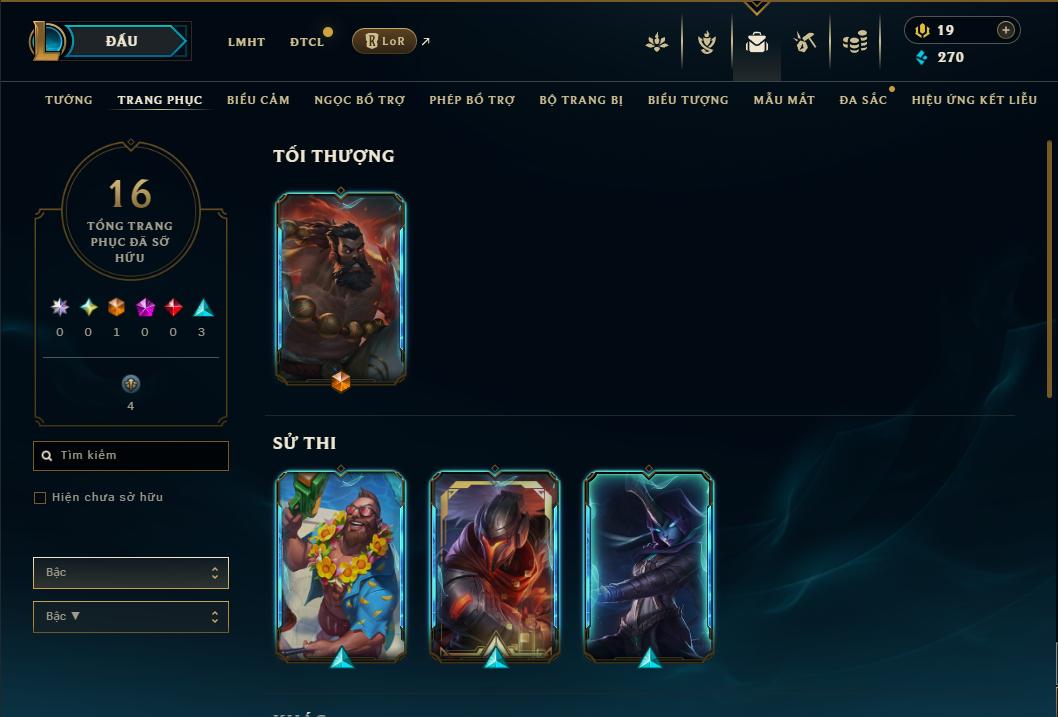The height and width of the screenshot is (717, 1058).
Task: Open the lotus icon in top bar
Action: click(657, 42)
